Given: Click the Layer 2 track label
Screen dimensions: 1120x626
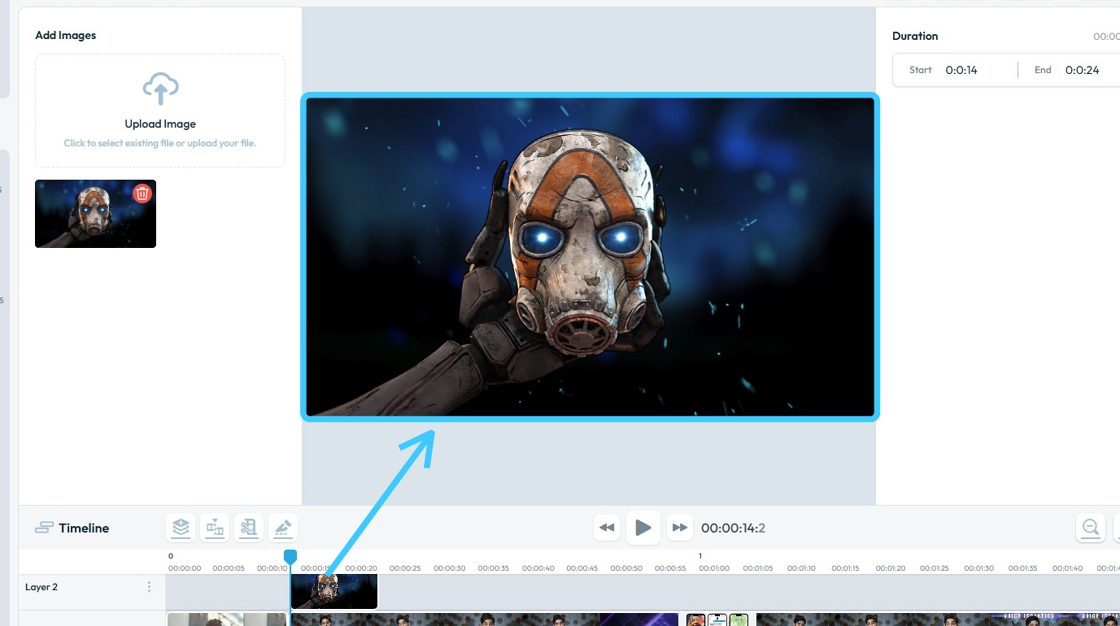Looking at the screenshot, I should point(41,587).
